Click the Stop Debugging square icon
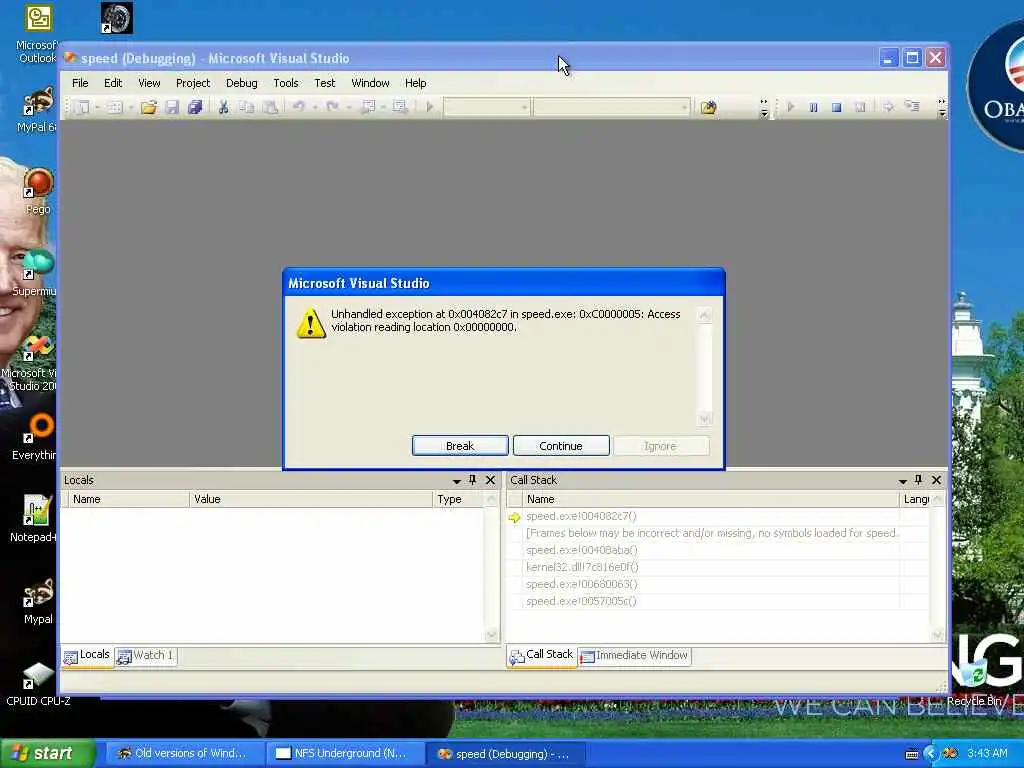This screenshot has width=1024, height=768. [837, 107]
